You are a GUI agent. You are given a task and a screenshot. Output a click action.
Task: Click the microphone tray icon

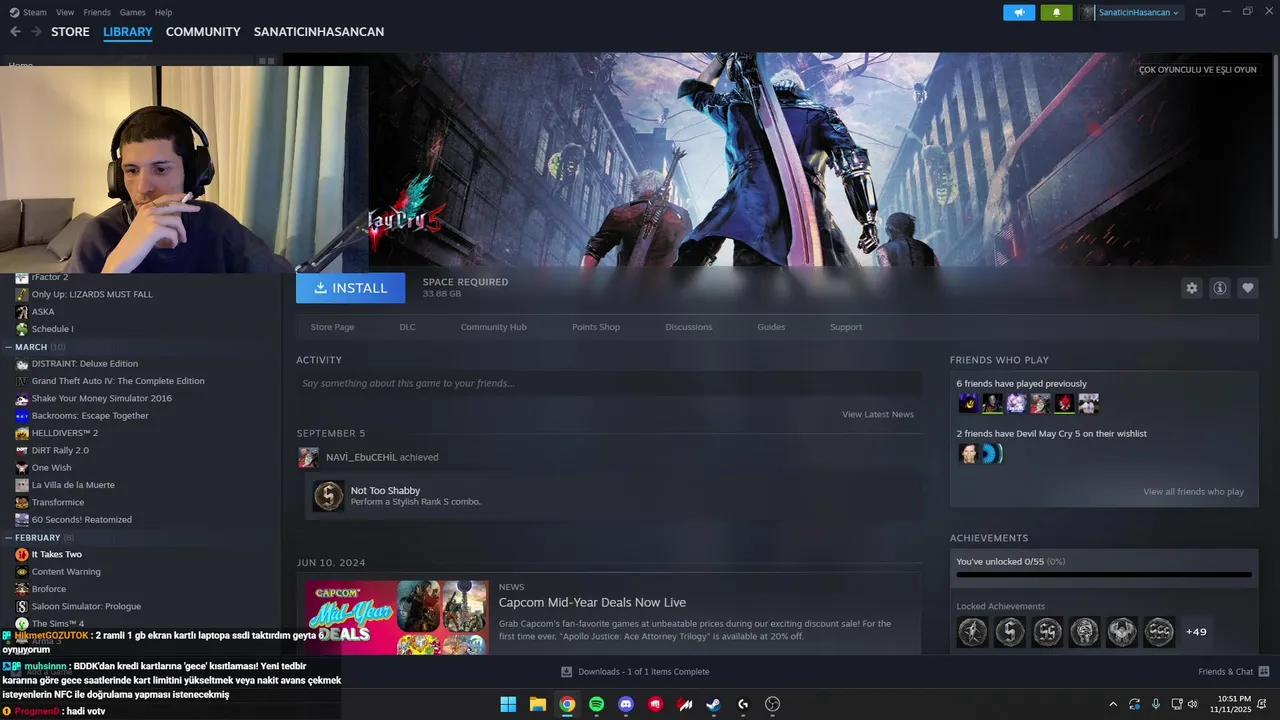pos(1156,704)
